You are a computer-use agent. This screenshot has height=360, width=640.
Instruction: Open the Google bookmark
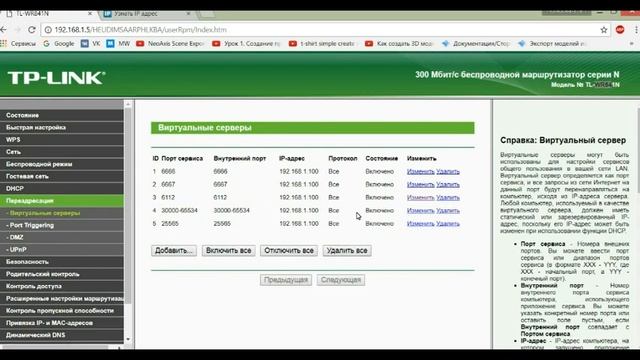(59, 43)
